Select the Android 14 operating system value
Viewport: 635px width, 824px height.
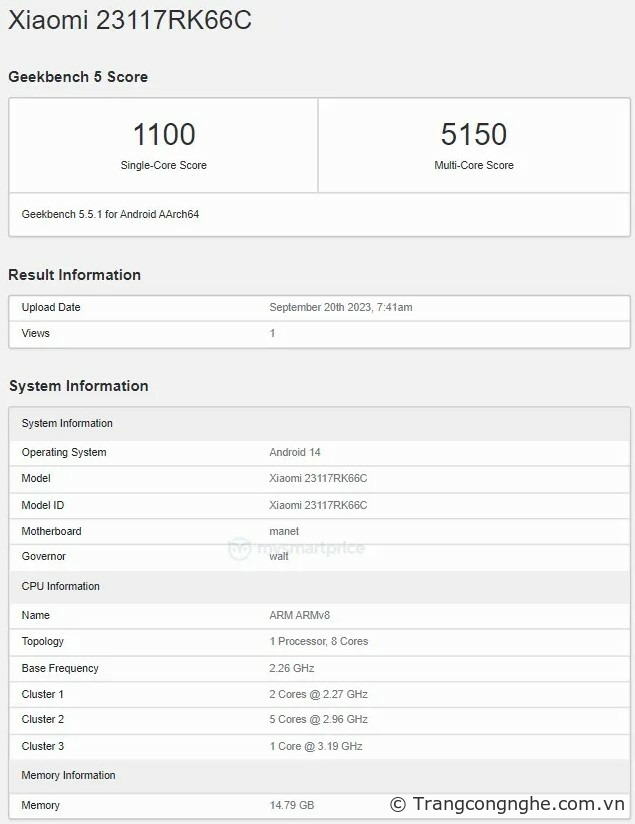point(294,452)
